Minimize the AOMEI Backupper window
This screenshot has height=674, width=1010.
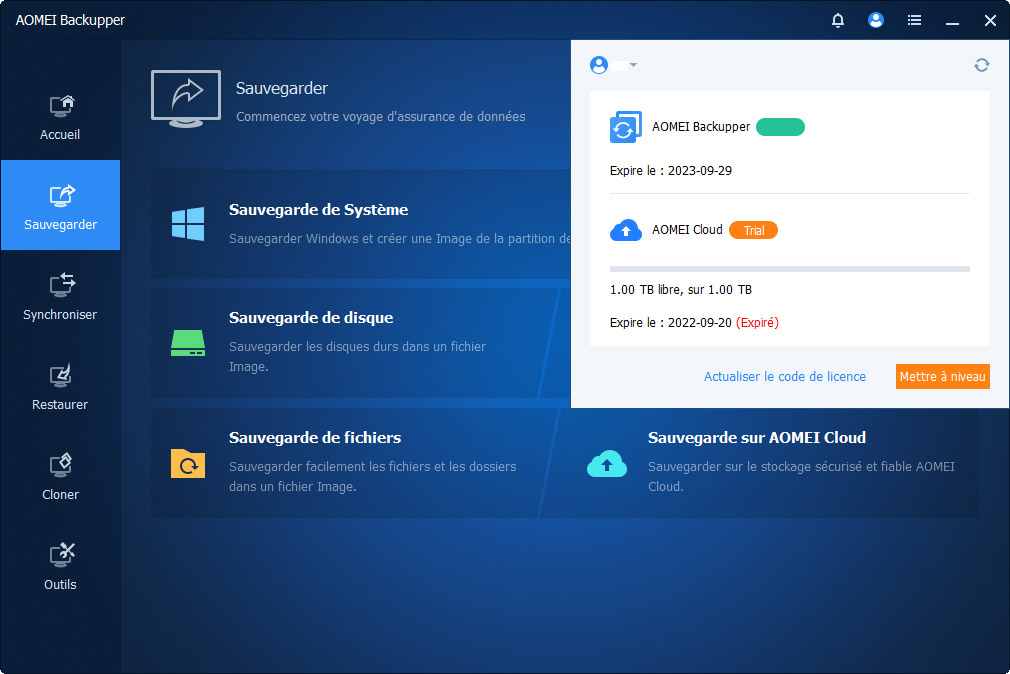[952, 24]
